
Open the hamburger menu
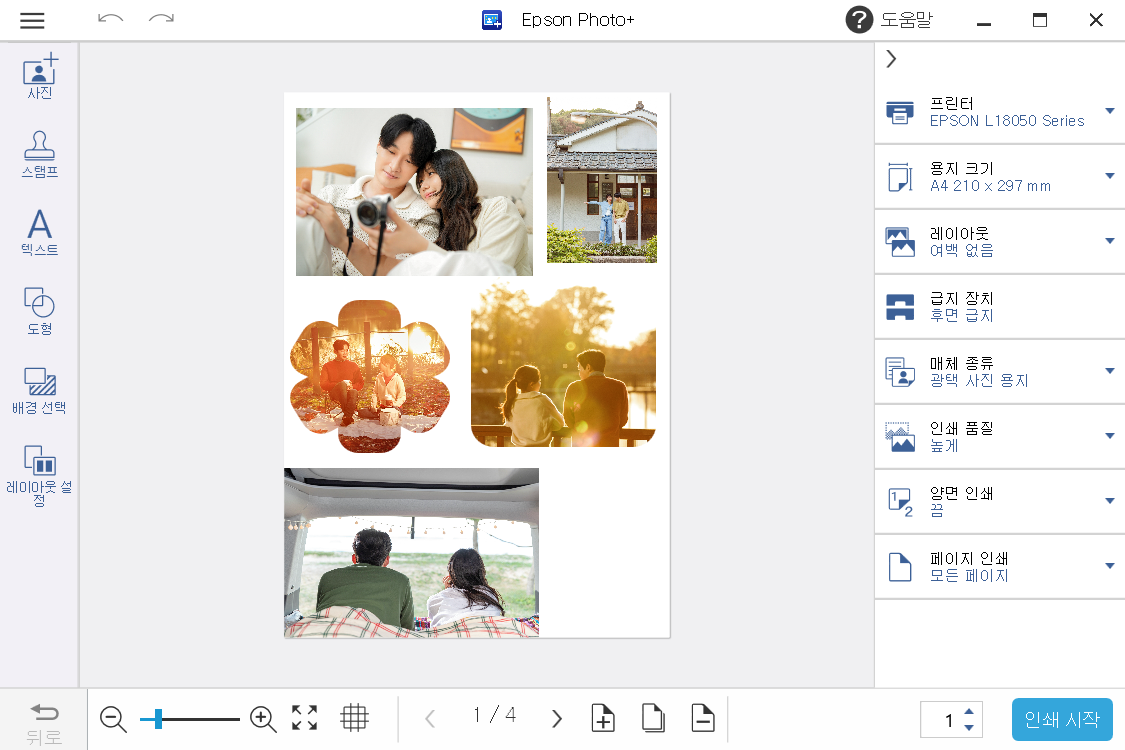(32, 20)
